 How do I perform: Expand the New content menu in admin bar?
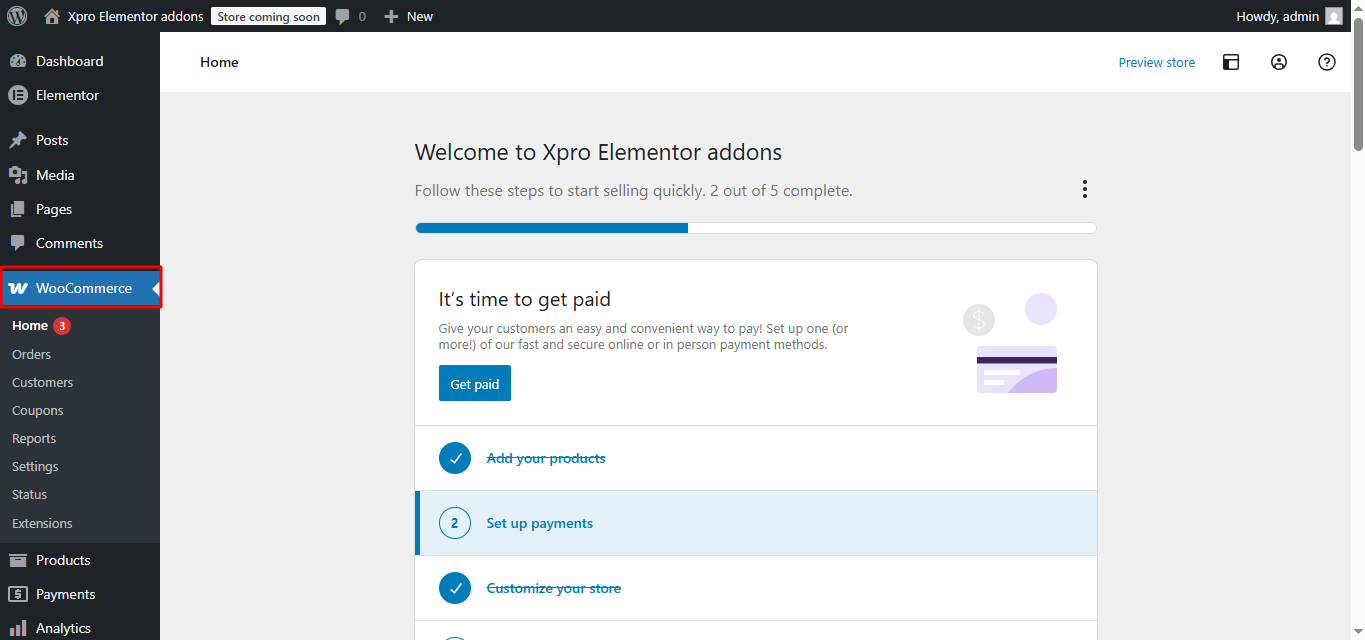pyautogui.click(x=409, y=16)
